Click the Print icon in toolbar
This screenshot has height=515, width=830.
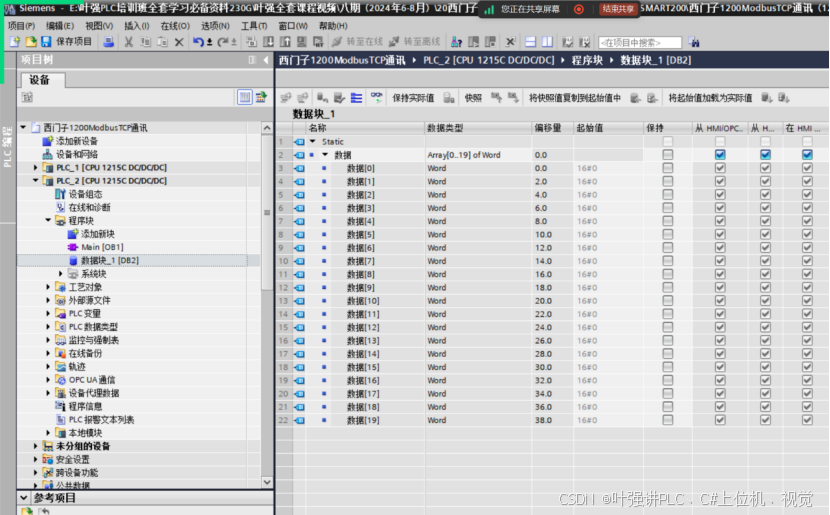click(x=109, y=42)
